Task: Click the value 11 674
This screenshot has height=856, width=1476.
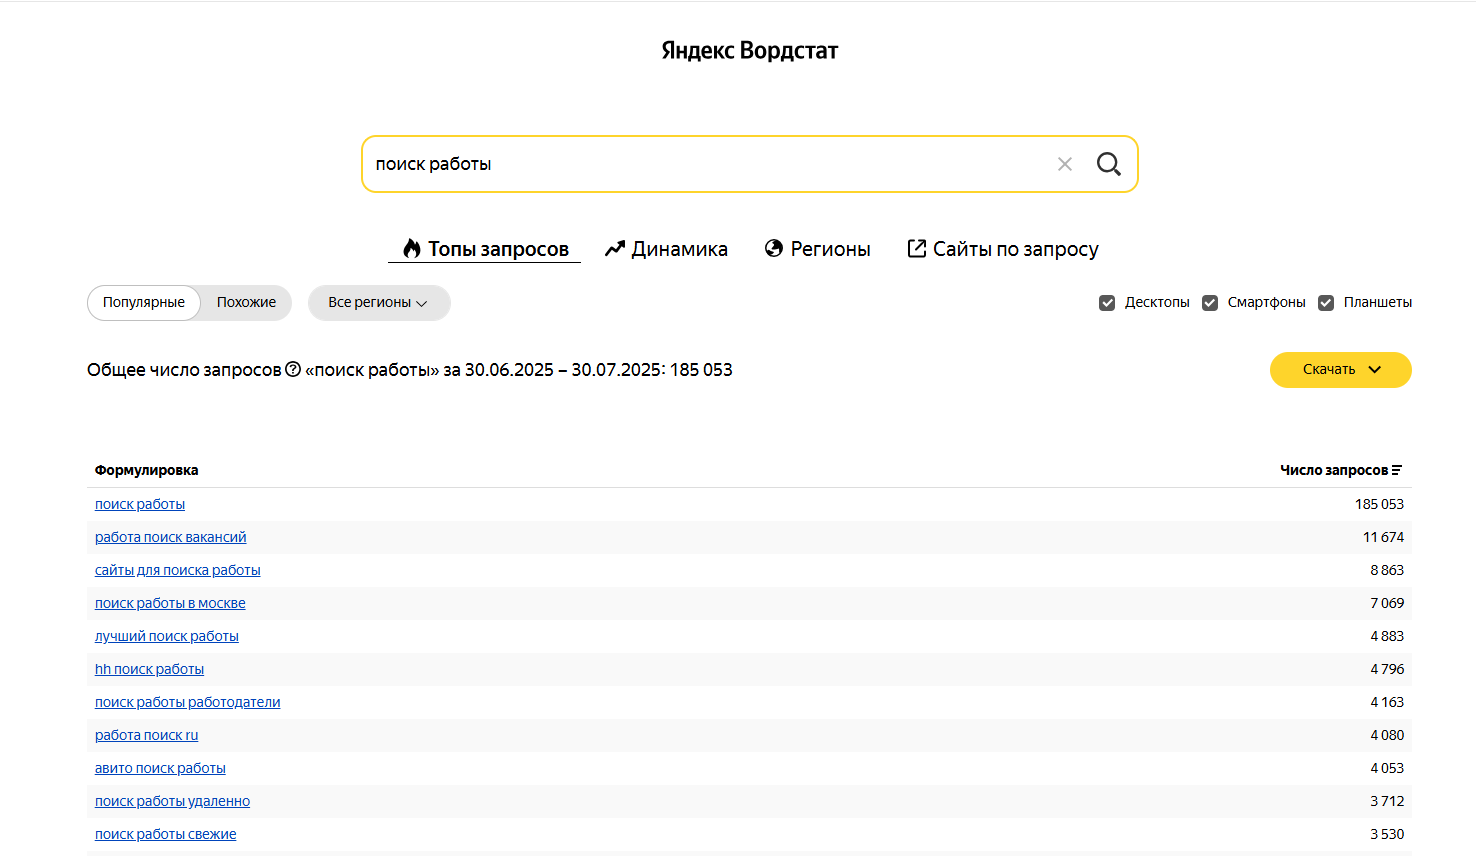Action: [1384, 537]
